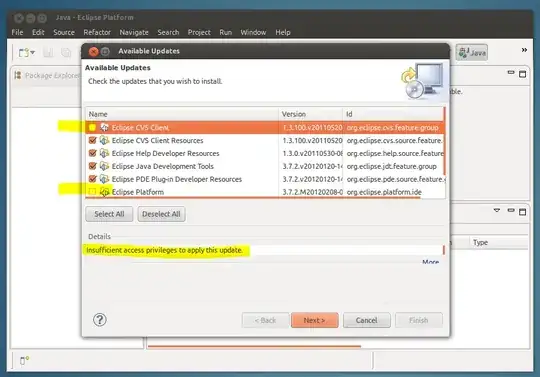Click the Eclipse CVS Client feature icon
The width and height of the screenshot is (540, 377).
click(104, 127)
